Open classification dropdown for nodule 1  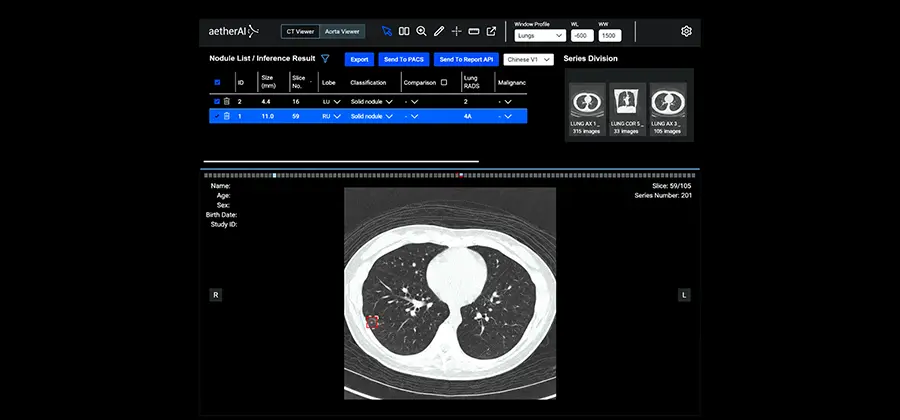[x=372, y=116]
